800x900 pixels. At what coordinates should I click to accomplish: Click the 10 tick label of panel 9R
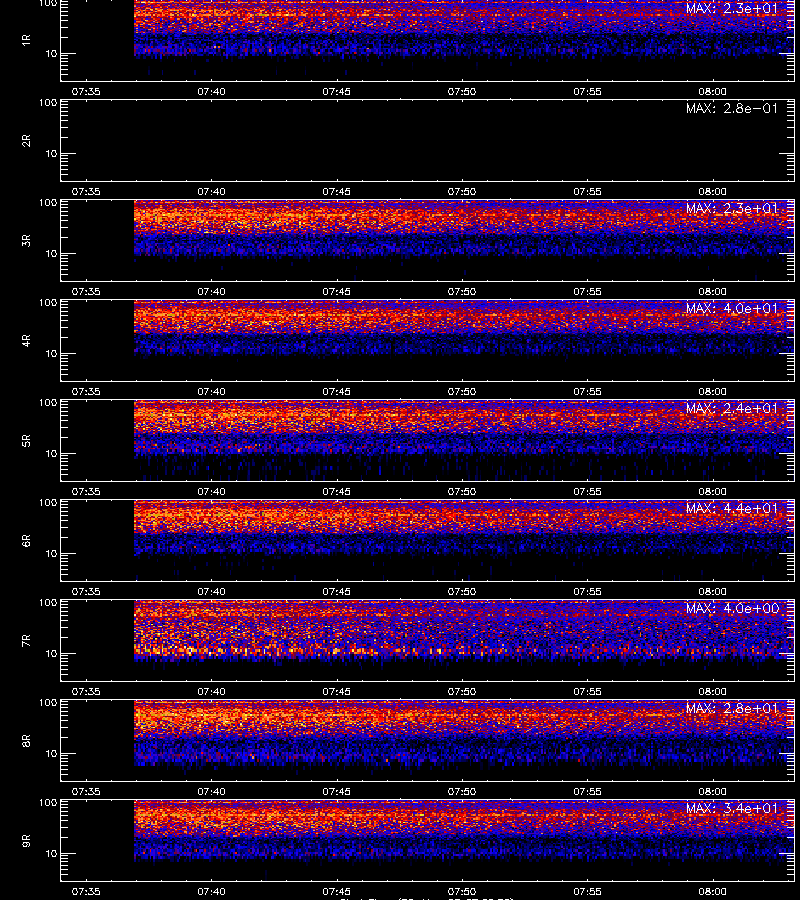coord(51,854)
